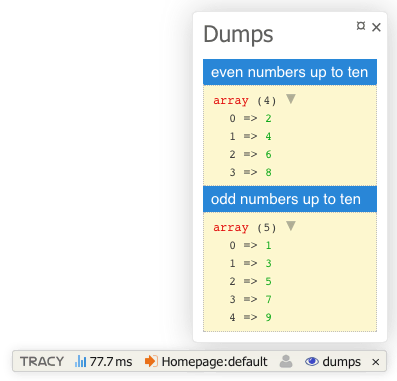Click the Tracy logo in debug bar
Image resolution: width=397 pixels, height=381 pixels.
(x=42, y=361)
